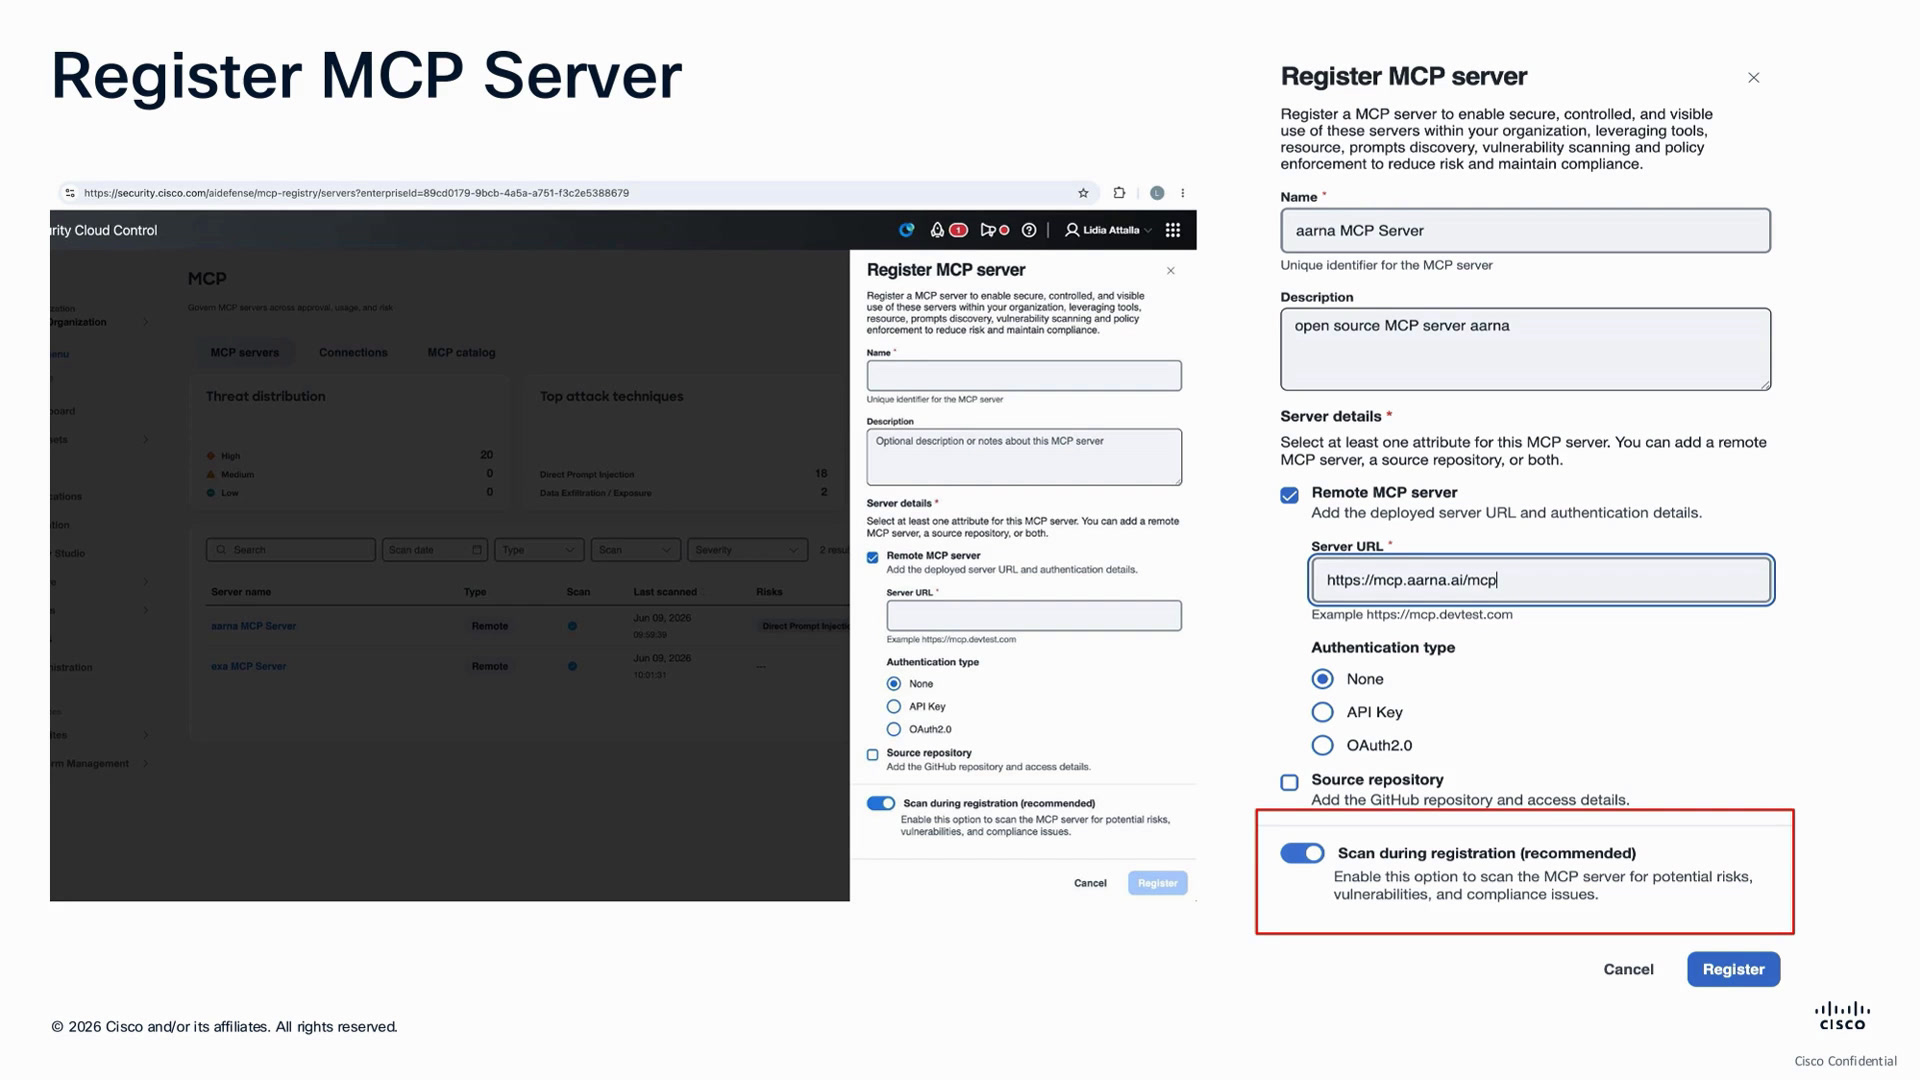This screenshot has height=1080, width=1920.
Task: Check the Source repository checkbox in large panel
Action: (1290, 782)
